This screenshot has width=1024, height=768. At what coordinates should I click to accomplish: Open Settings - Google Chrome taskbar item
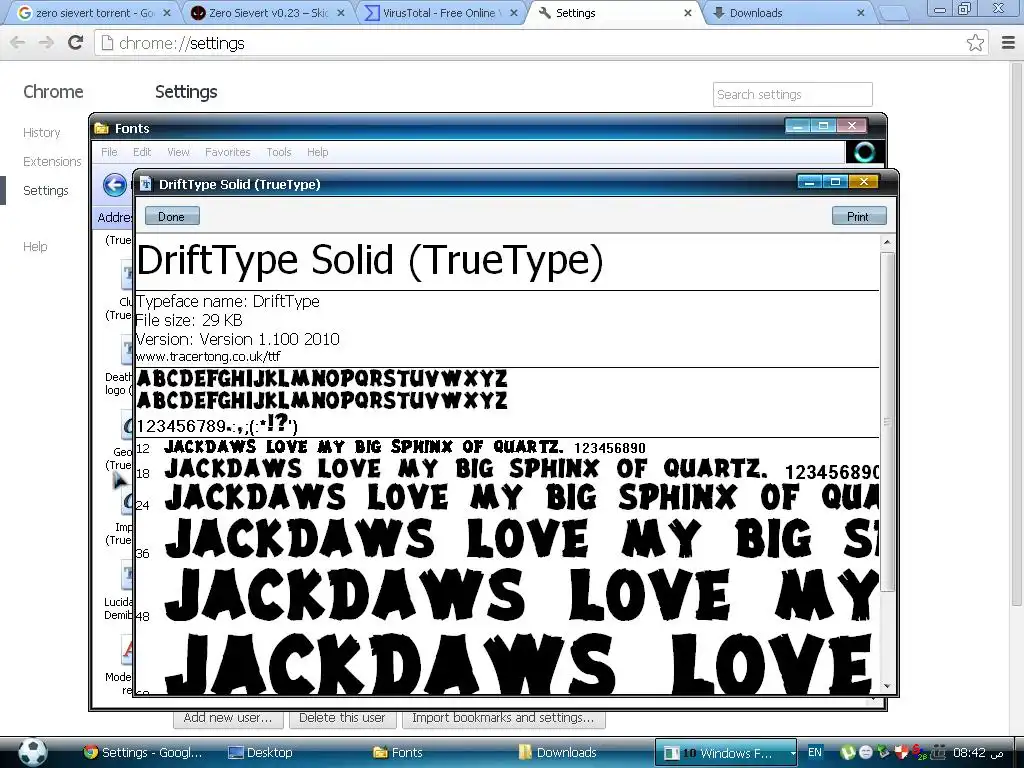[x=144, y=753]
